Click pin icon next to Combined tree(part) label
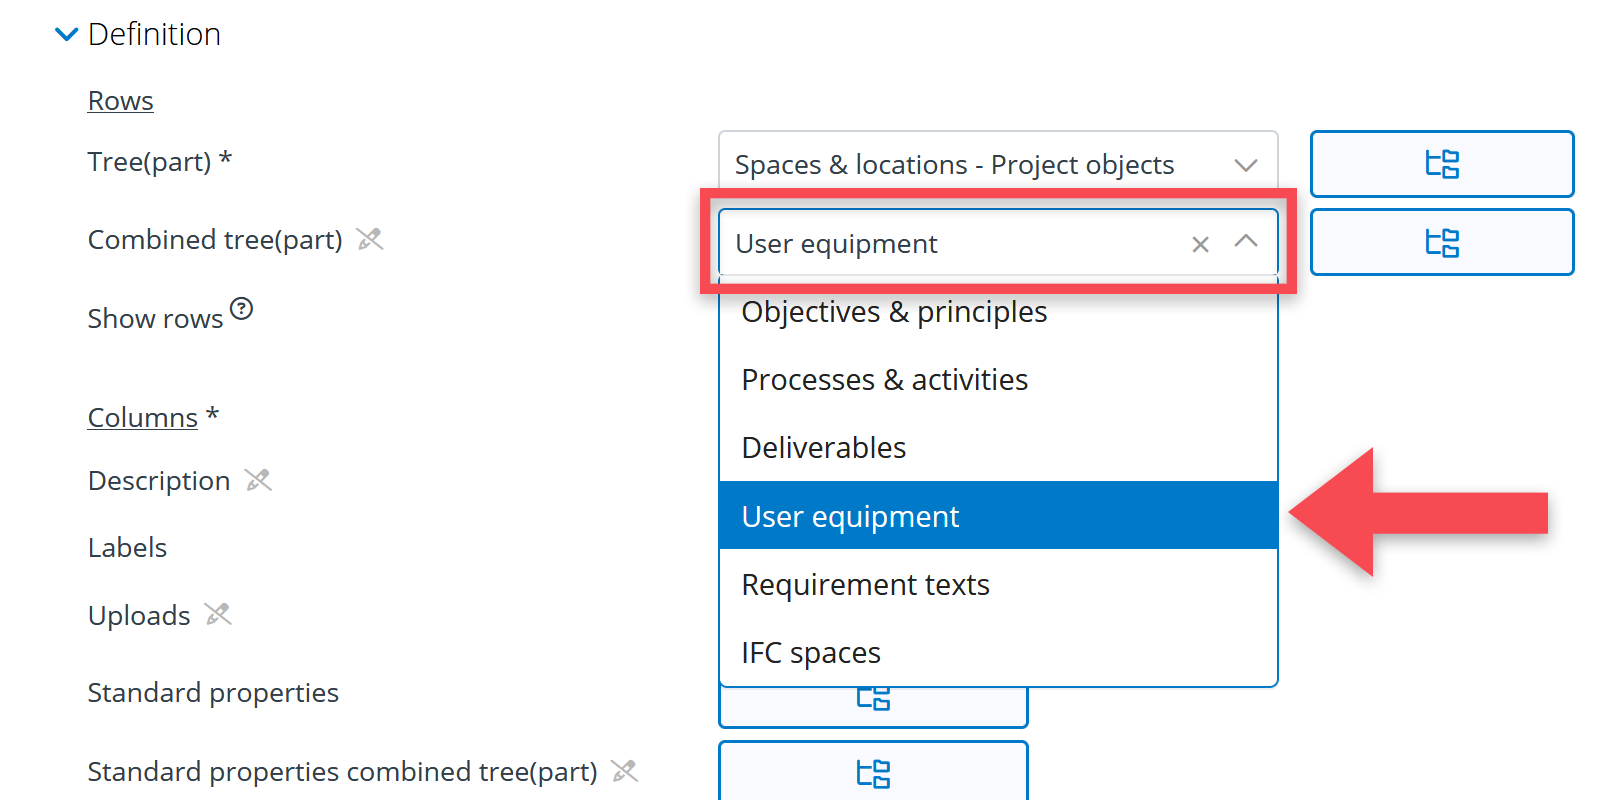Screen dimensions: 1600x800 [x=370, y=239]
